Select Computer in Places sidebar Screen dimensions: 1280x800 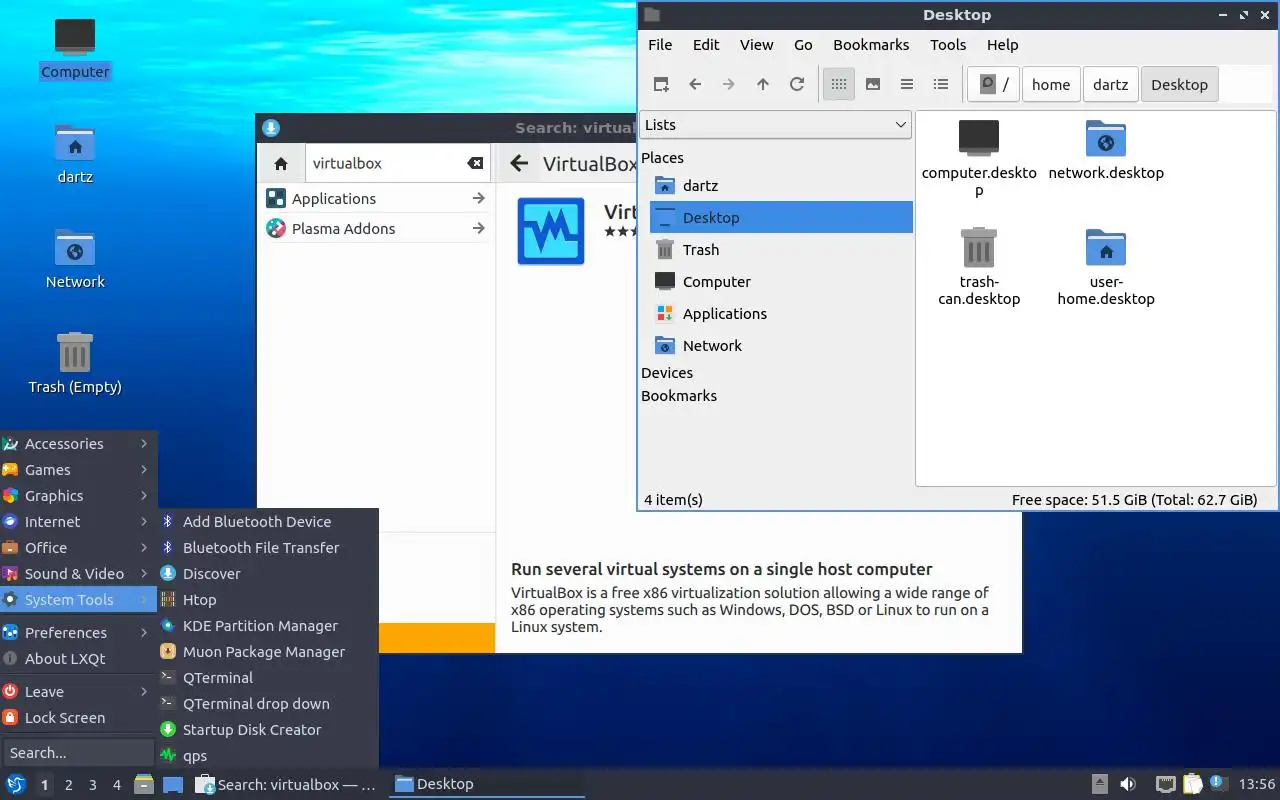[x=781, y=282]
